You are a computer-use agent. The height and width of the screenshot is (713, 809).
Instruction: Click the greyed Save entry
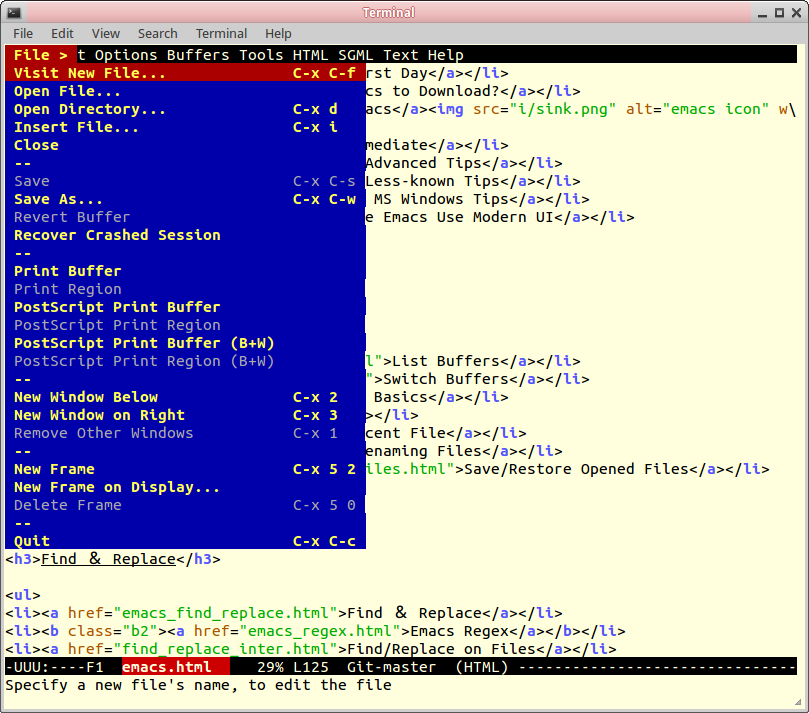185,181
